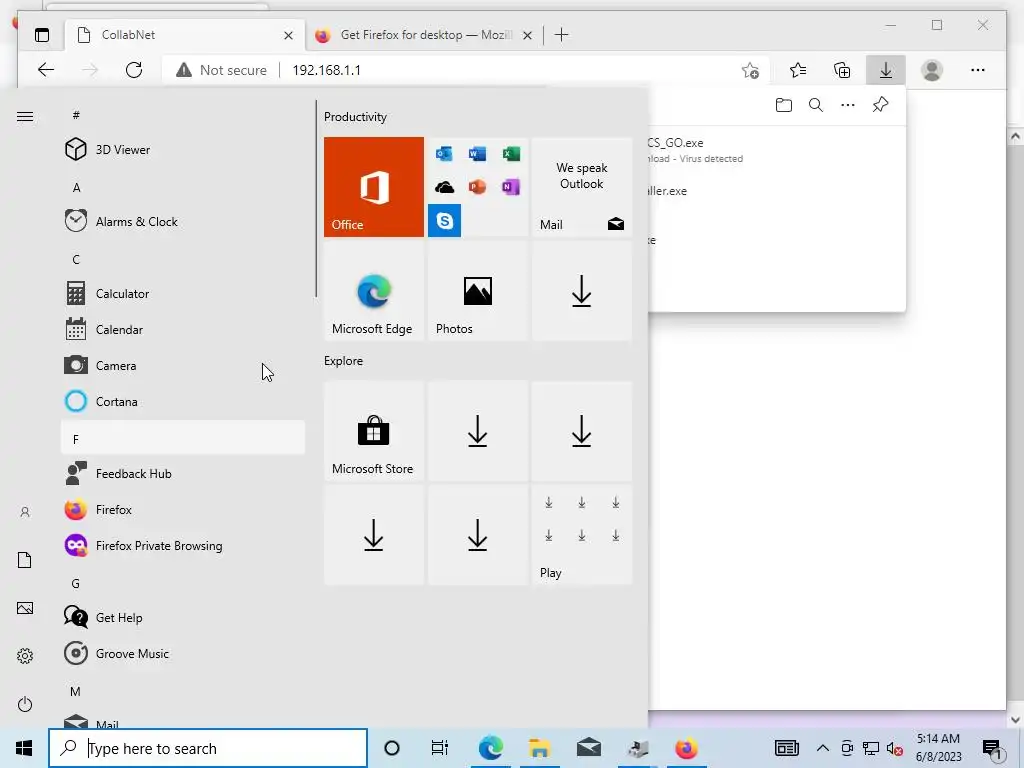
Task: Click the tile group title Productivity
Action: click(x=355, y=117)
